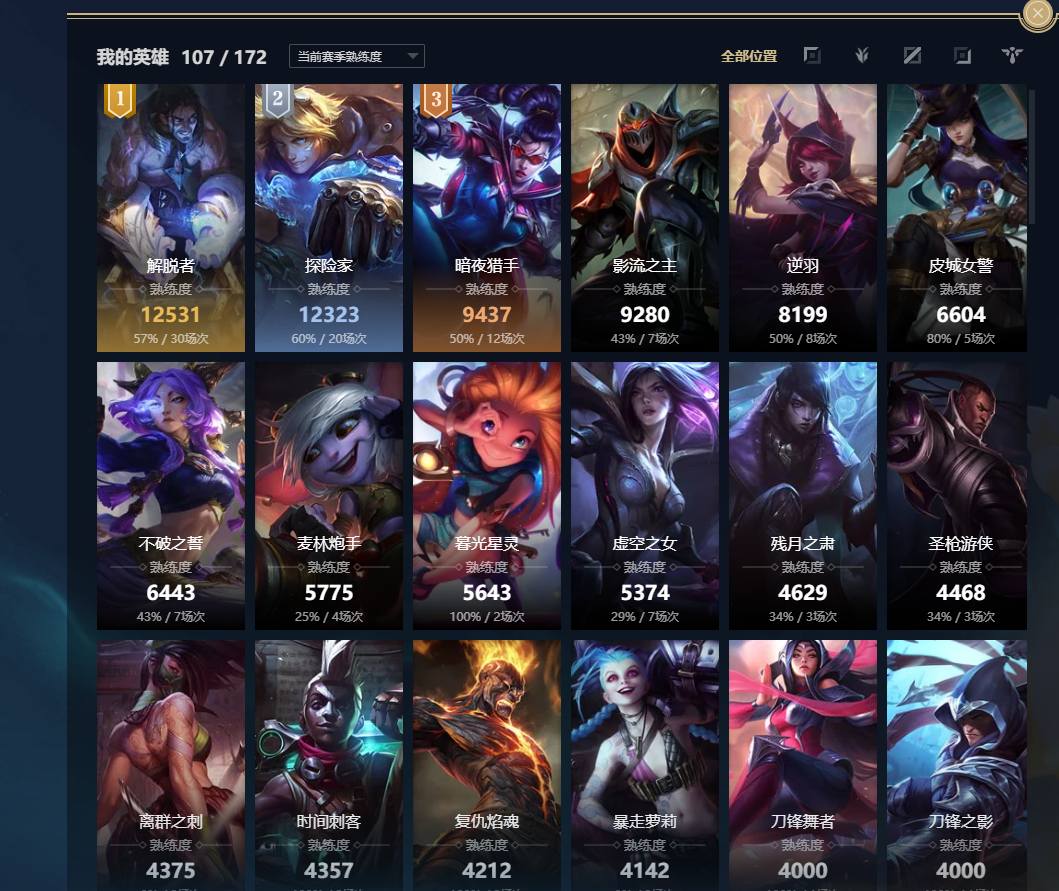Open rank 1 champion 解脱者 card
The image size is (1059, 891).
tap(171, 218)
